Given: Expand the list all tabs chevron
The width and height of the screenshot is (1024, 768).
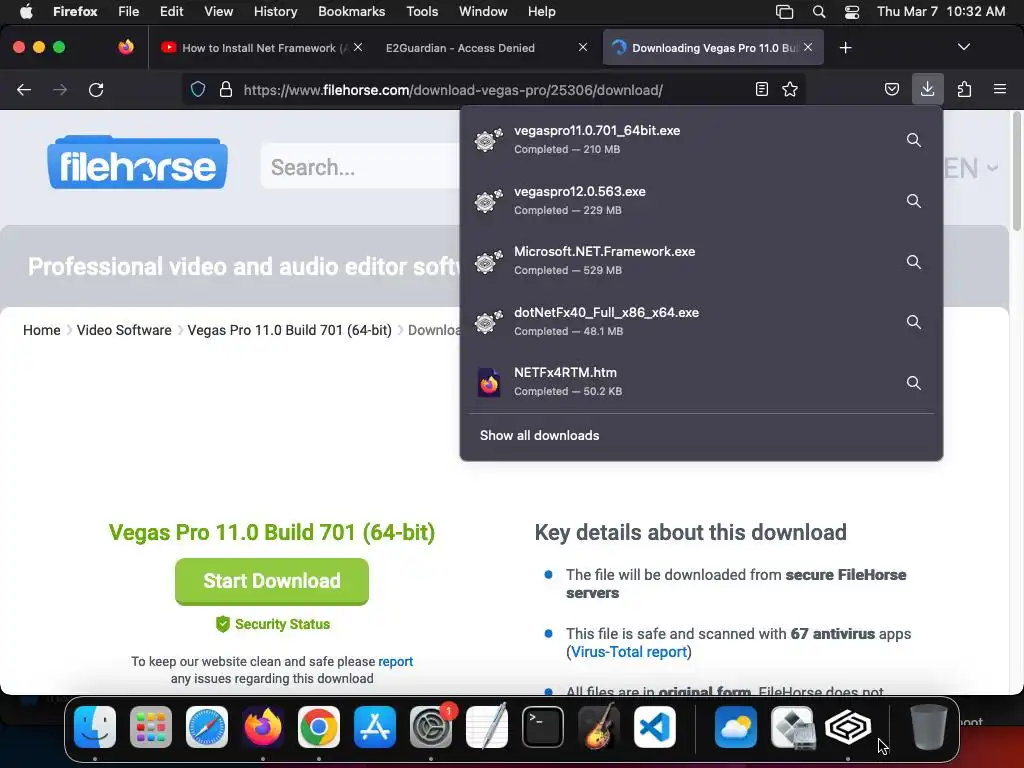Looking at the screenshot, I should [963, 47].
